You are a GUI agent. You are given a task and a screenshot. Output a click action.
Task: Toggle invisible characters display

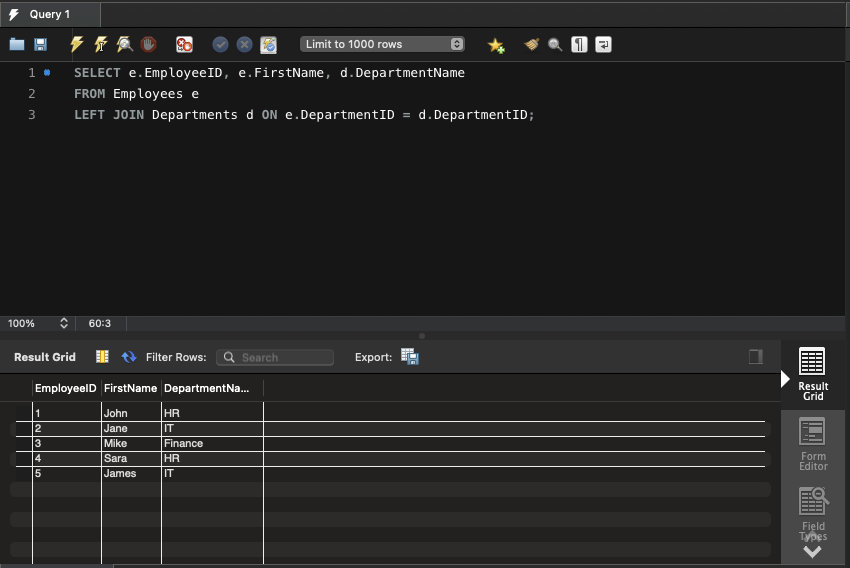[x=579, y=45]
